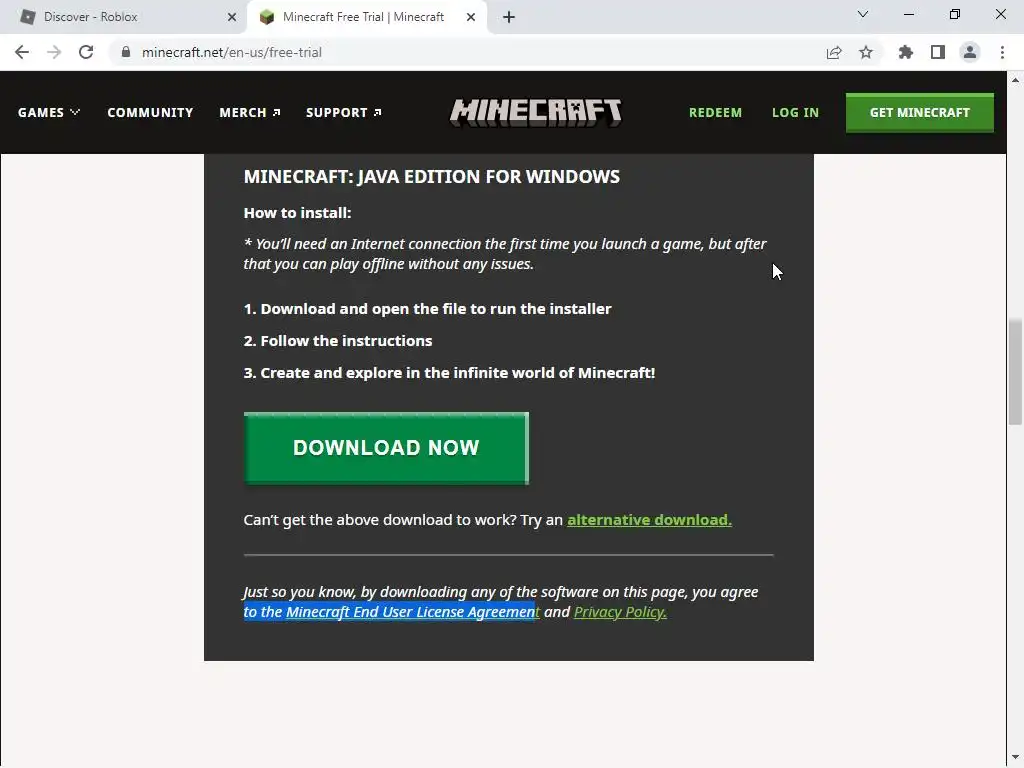Viewport: 1024px width, 768px height.
Task: Open the MERCH external link
Action: click(250, 112)
